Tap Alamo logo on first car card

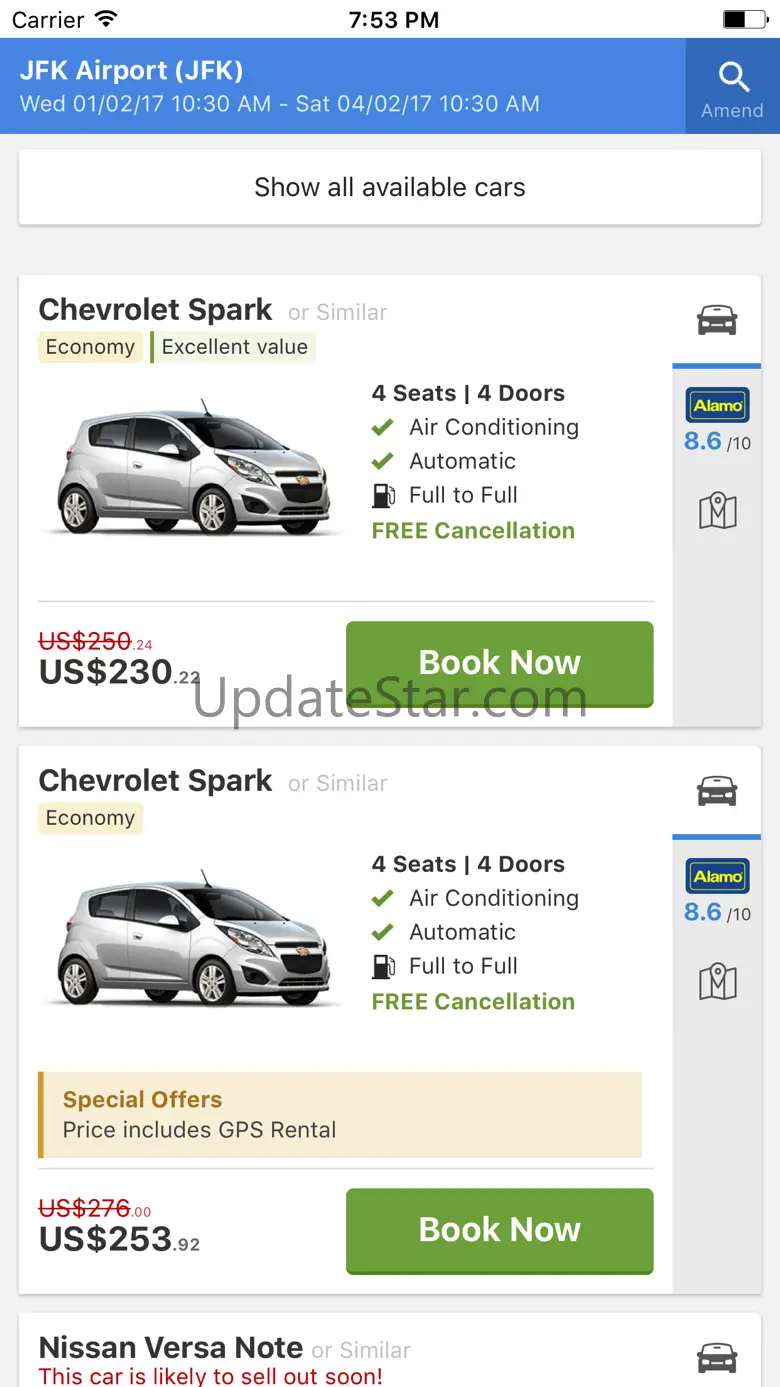point(717,405)
